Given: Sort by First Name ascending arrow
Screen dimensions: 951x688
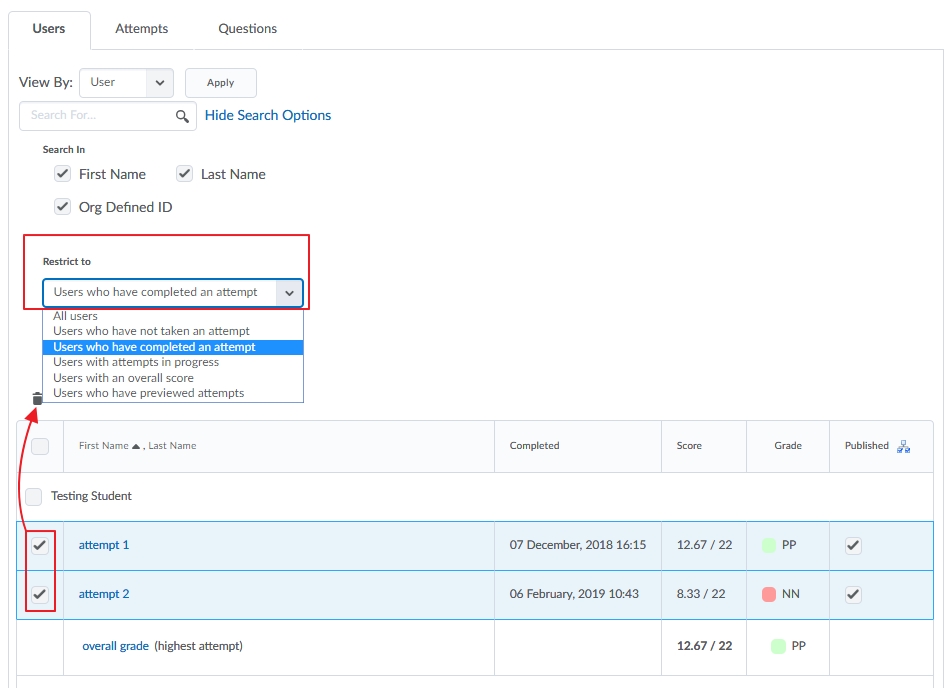Looking at the screenshot, I should coord(136,447).
